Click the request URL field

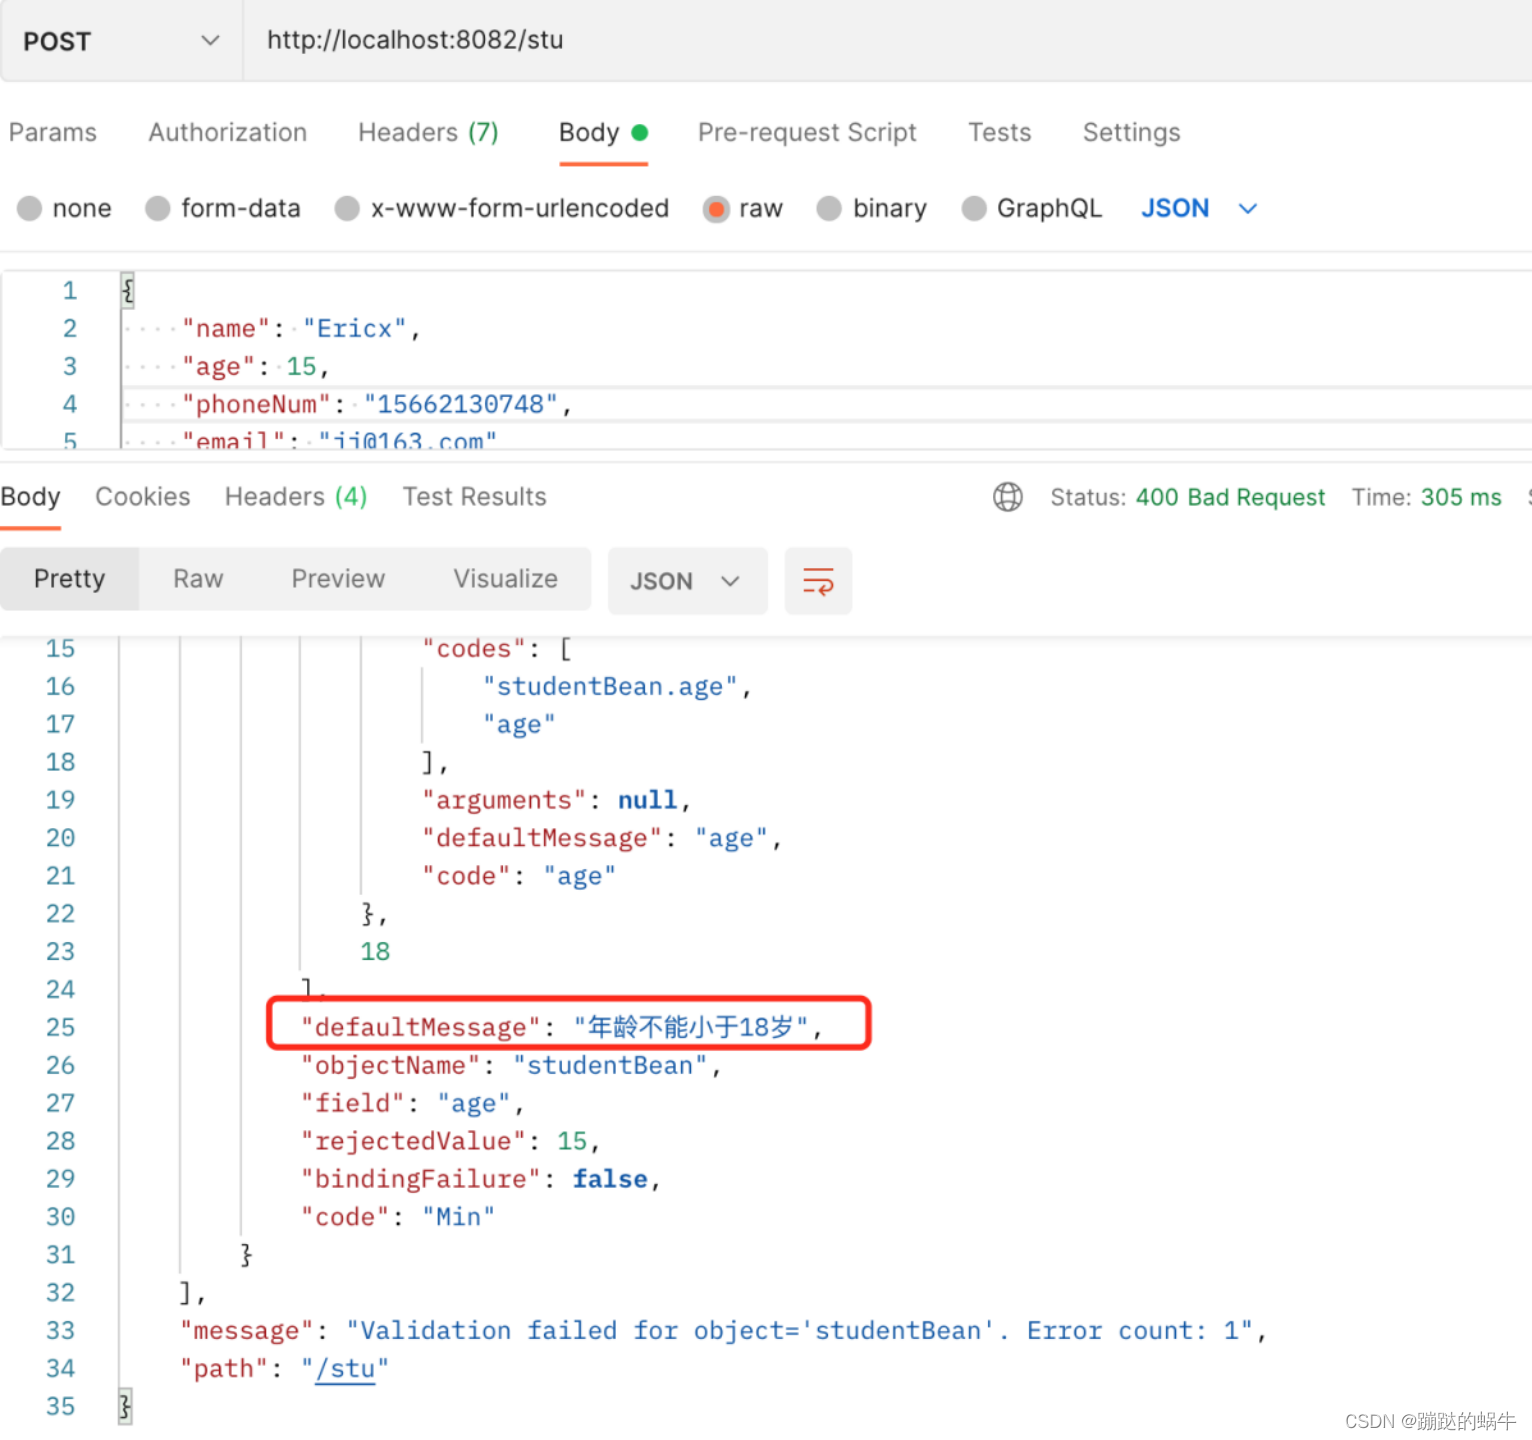[x=888, y=41]
